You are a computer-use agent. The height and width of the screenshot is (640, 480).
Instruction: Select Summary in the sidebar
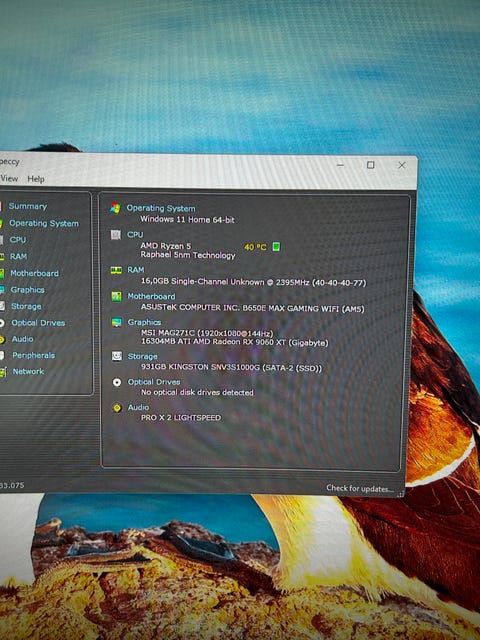tap(28, 206)
